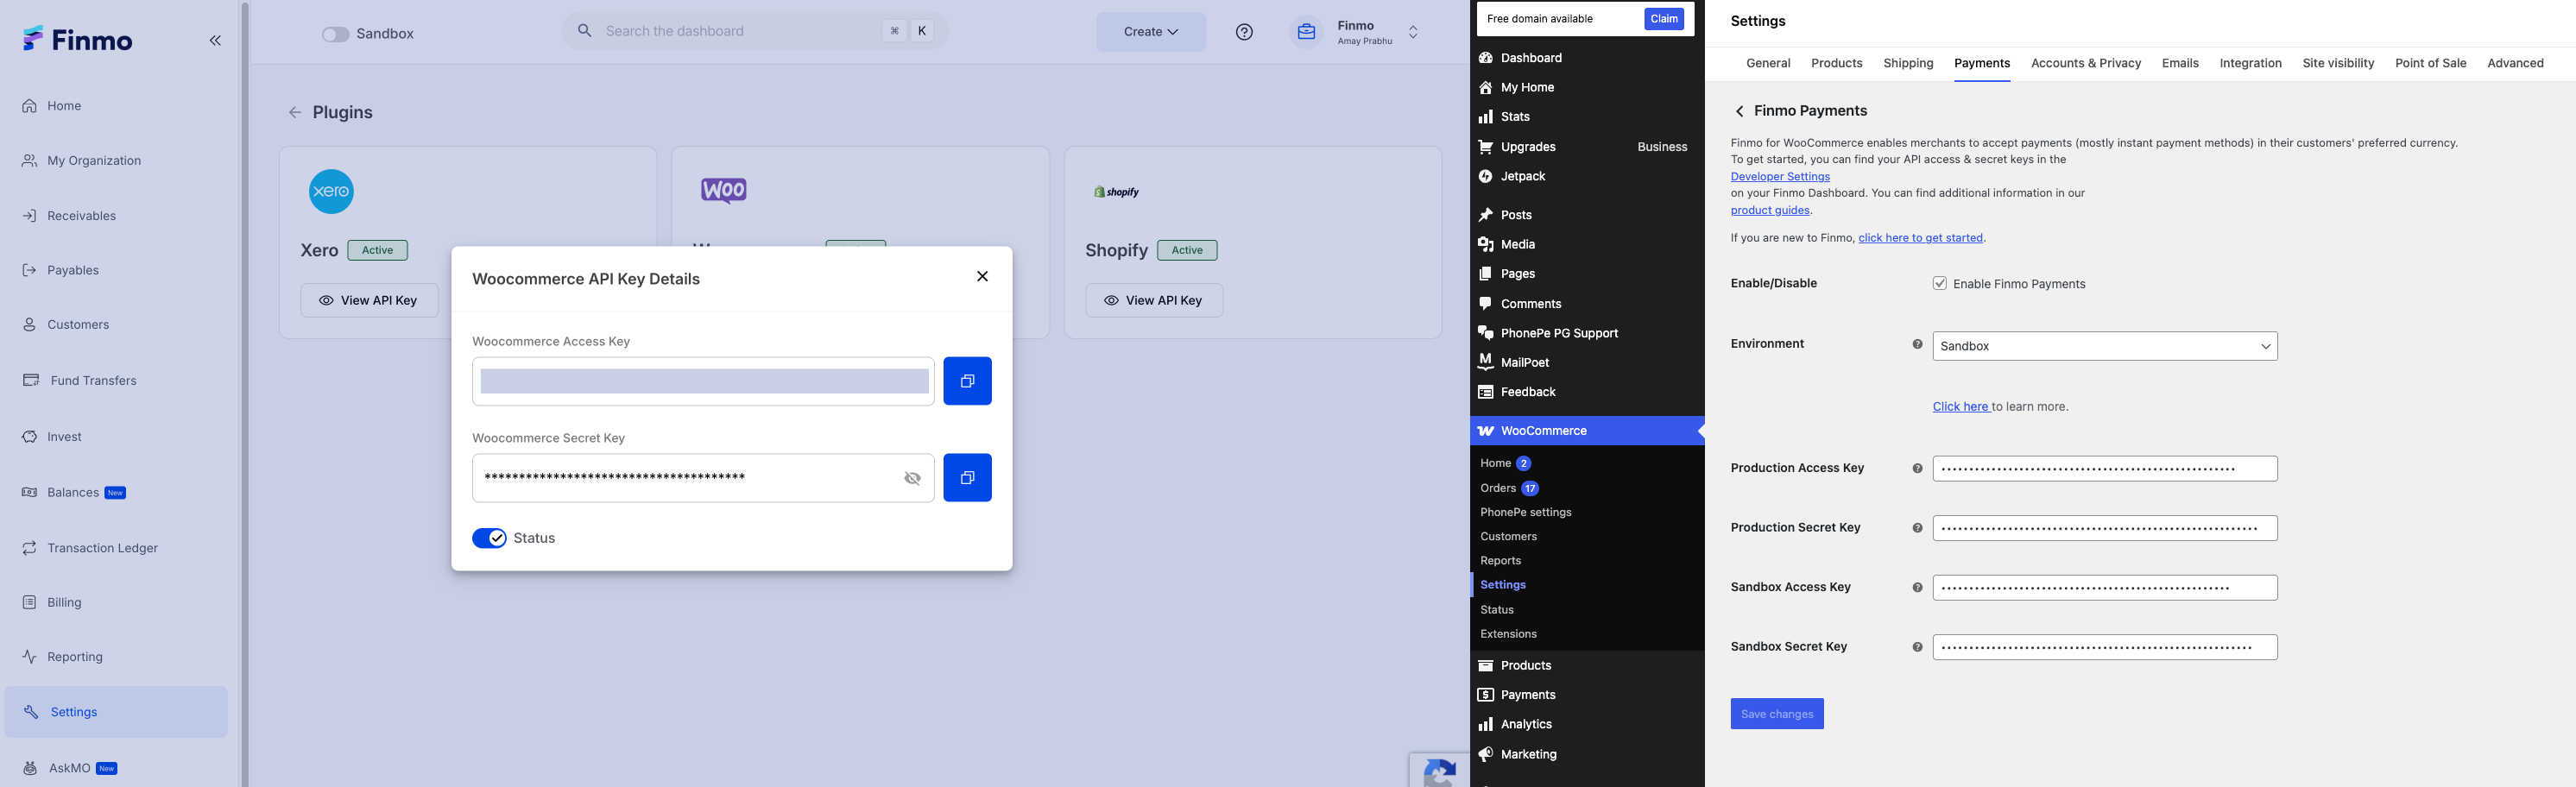Follow click here to get started link
This screenshot has width=2576, height=787.
[x=1920, y=238]
